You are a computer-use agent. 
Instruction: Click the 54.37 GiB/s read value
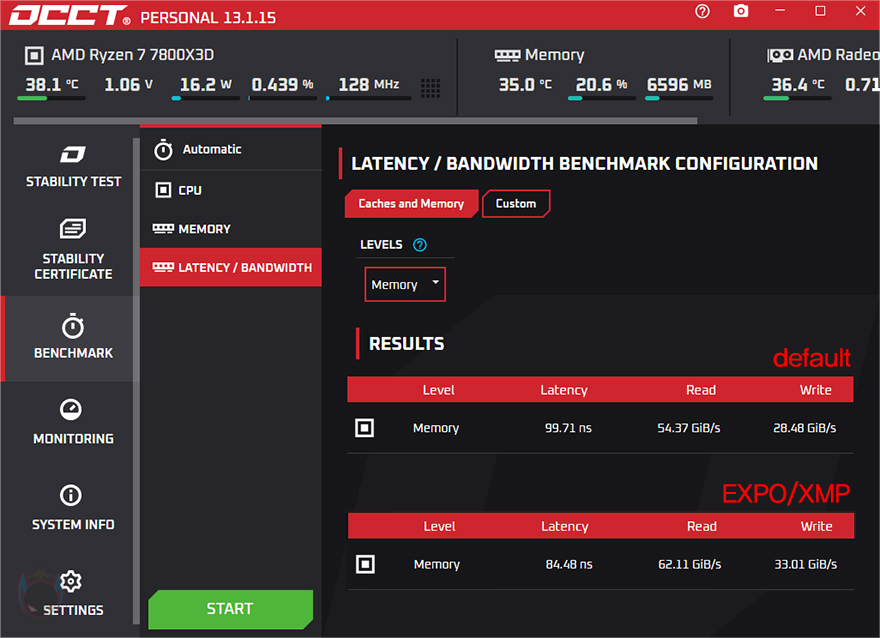point(689,428)
